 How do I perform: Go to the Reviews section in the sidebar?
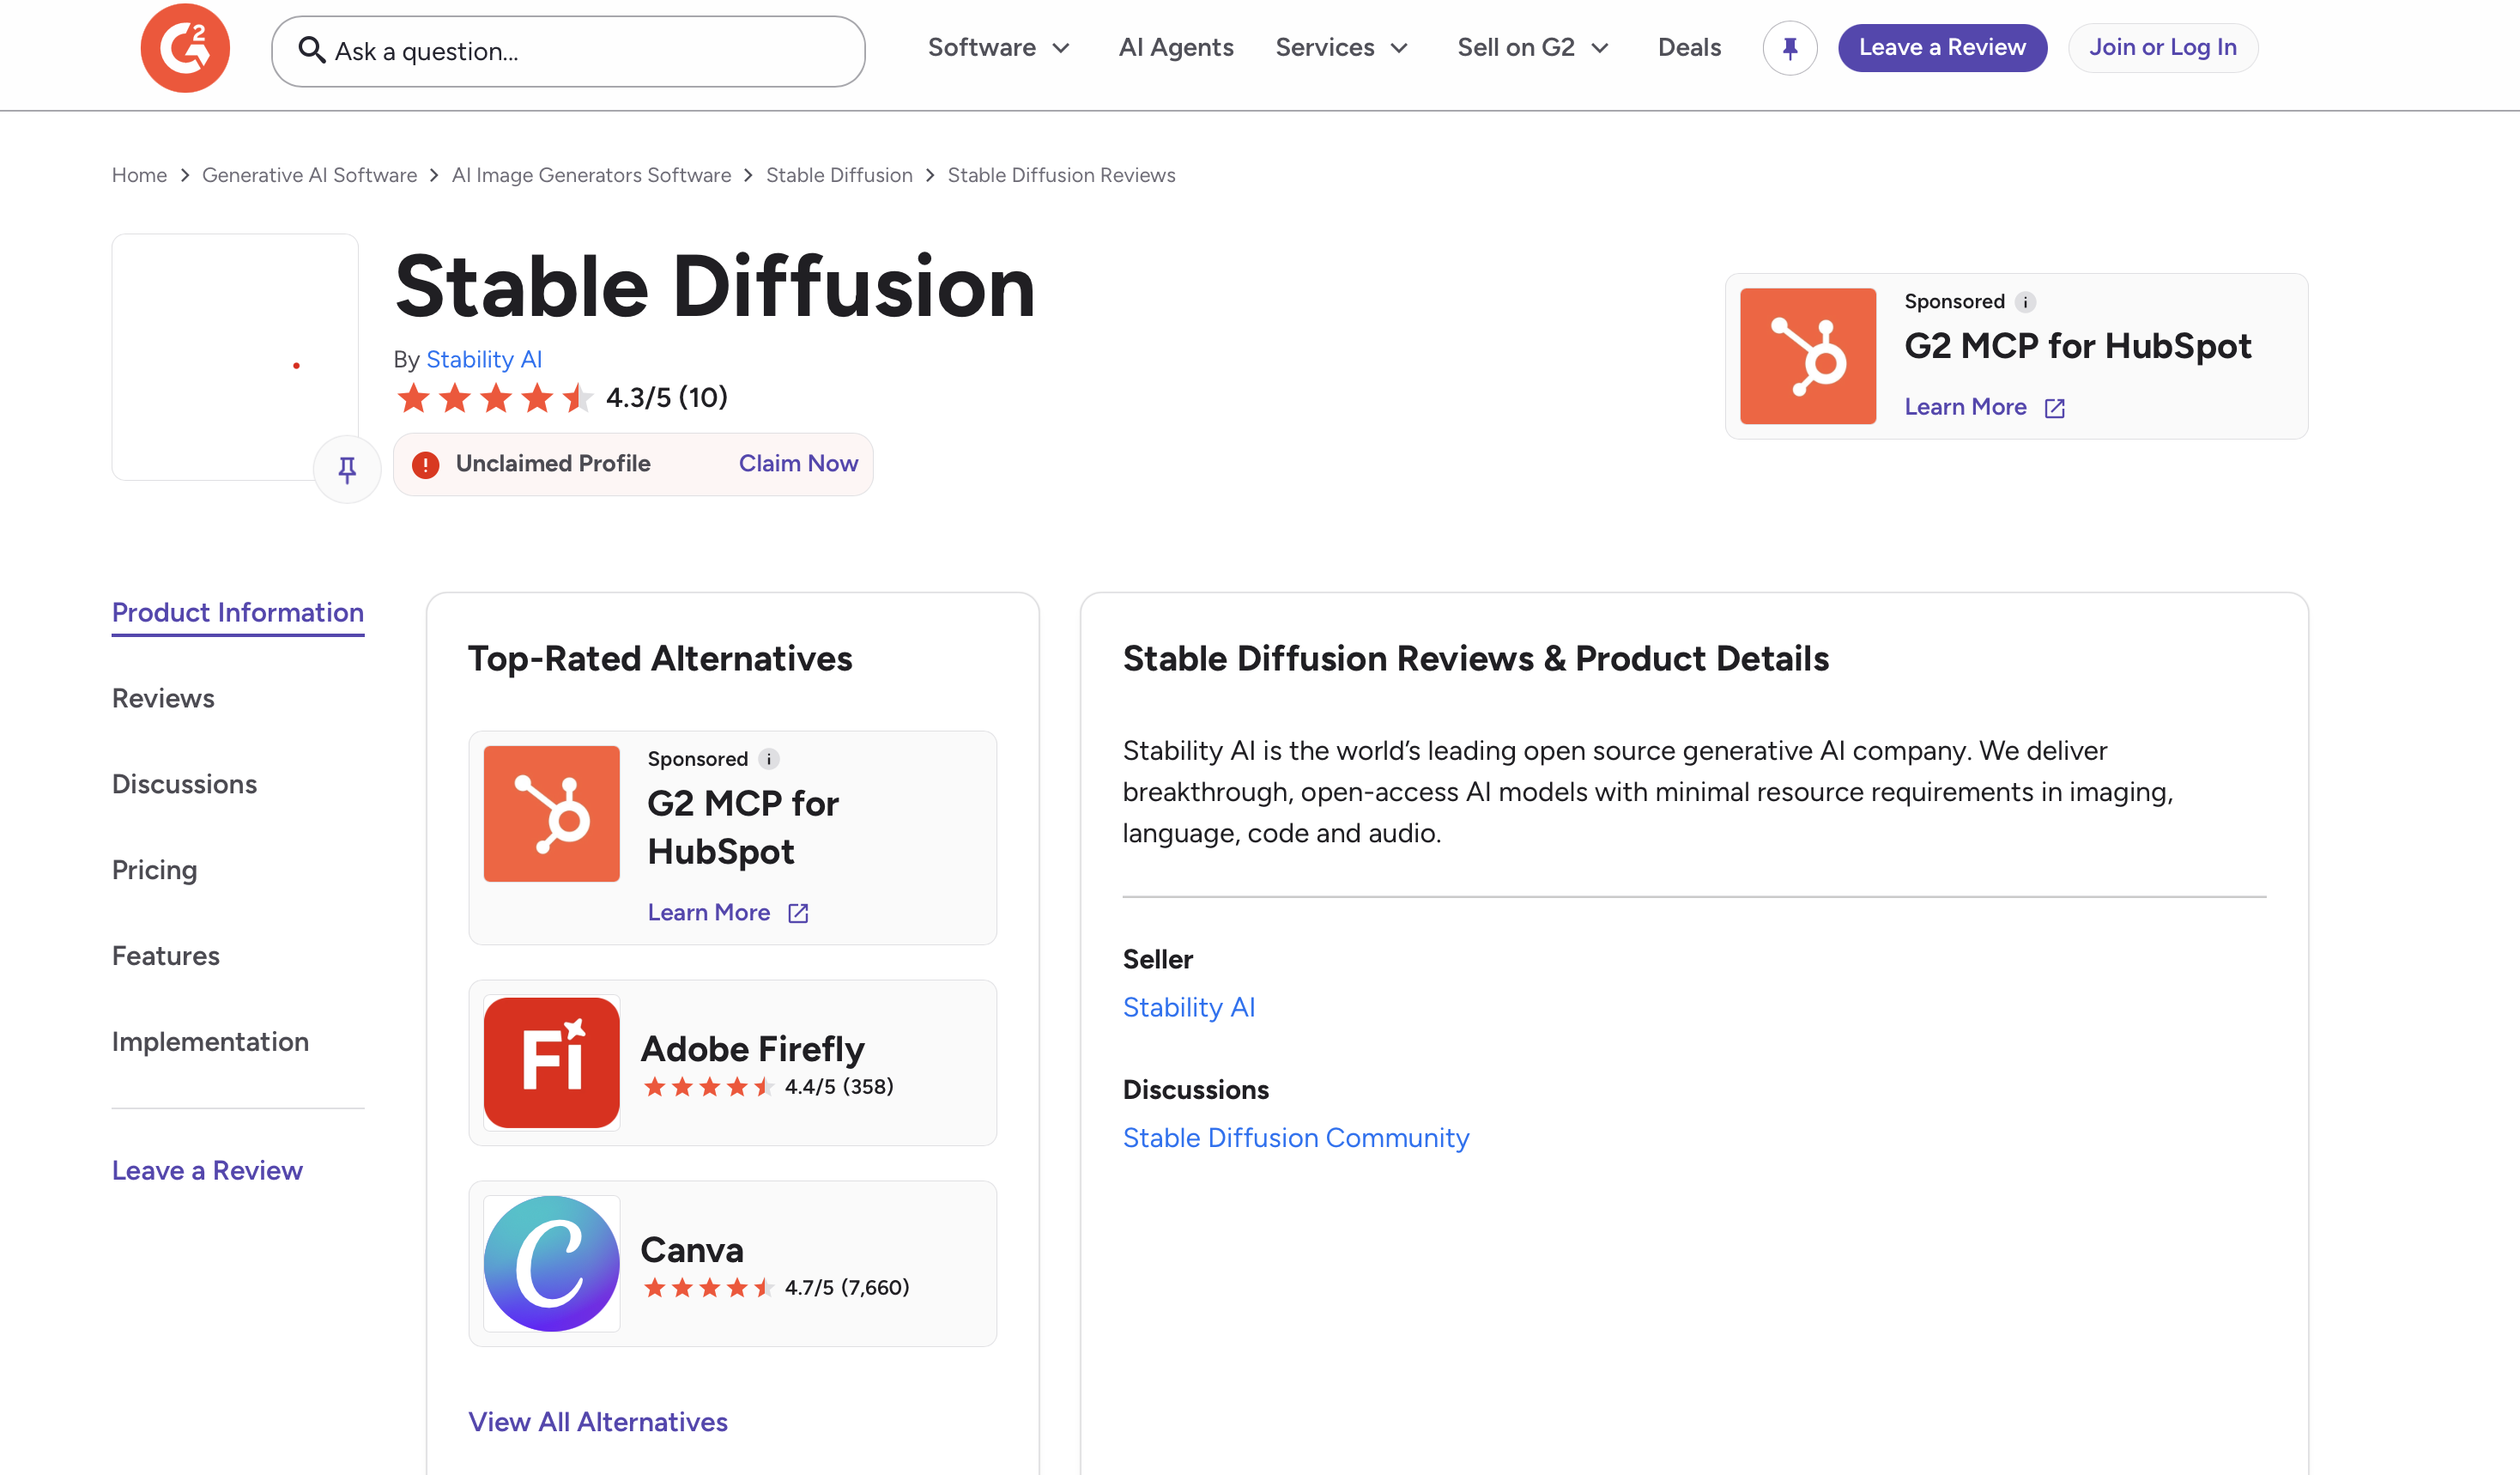pos(163,698)
